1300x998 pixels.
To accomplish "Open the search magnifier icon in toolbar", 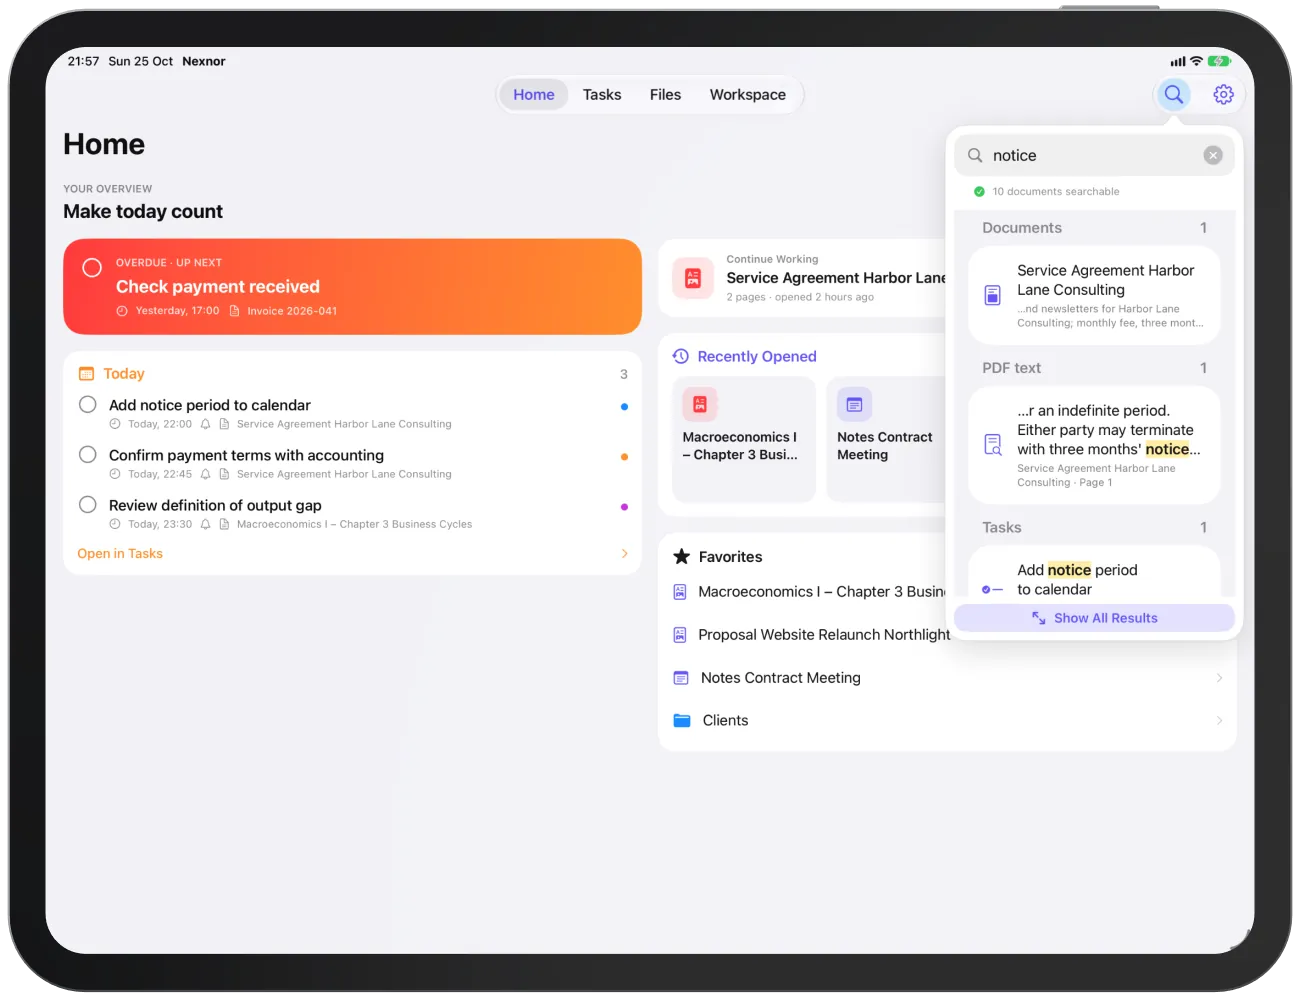I will coord(1173,94).
